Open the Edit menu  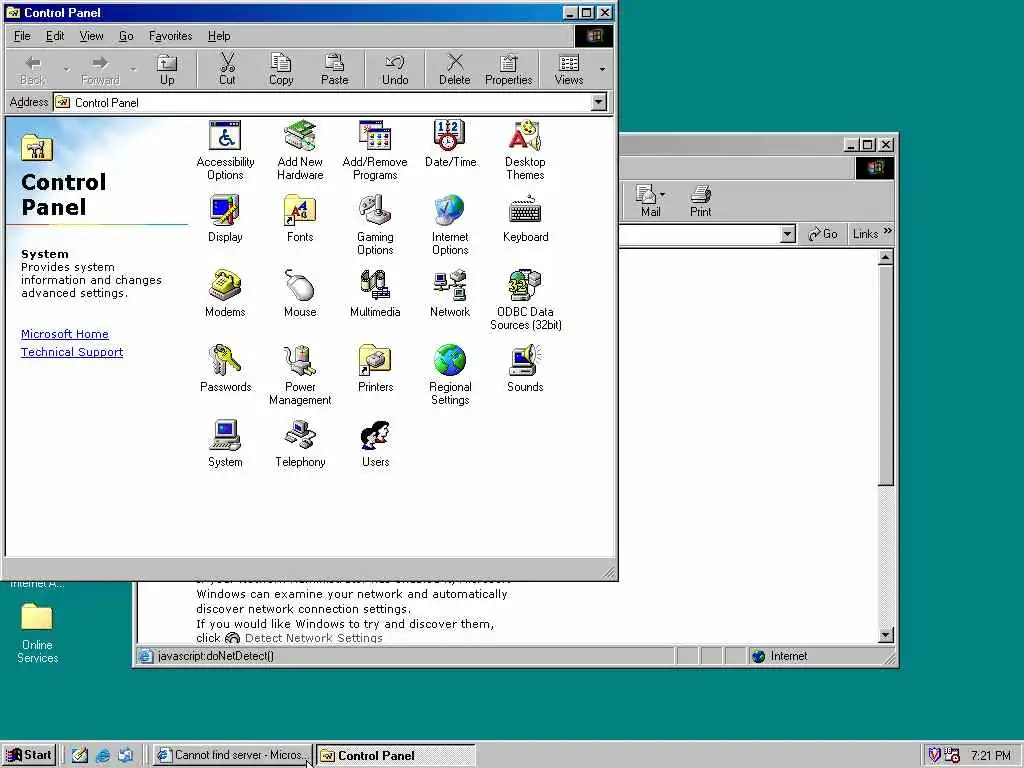pyautogui.click(x=55, y=36)
